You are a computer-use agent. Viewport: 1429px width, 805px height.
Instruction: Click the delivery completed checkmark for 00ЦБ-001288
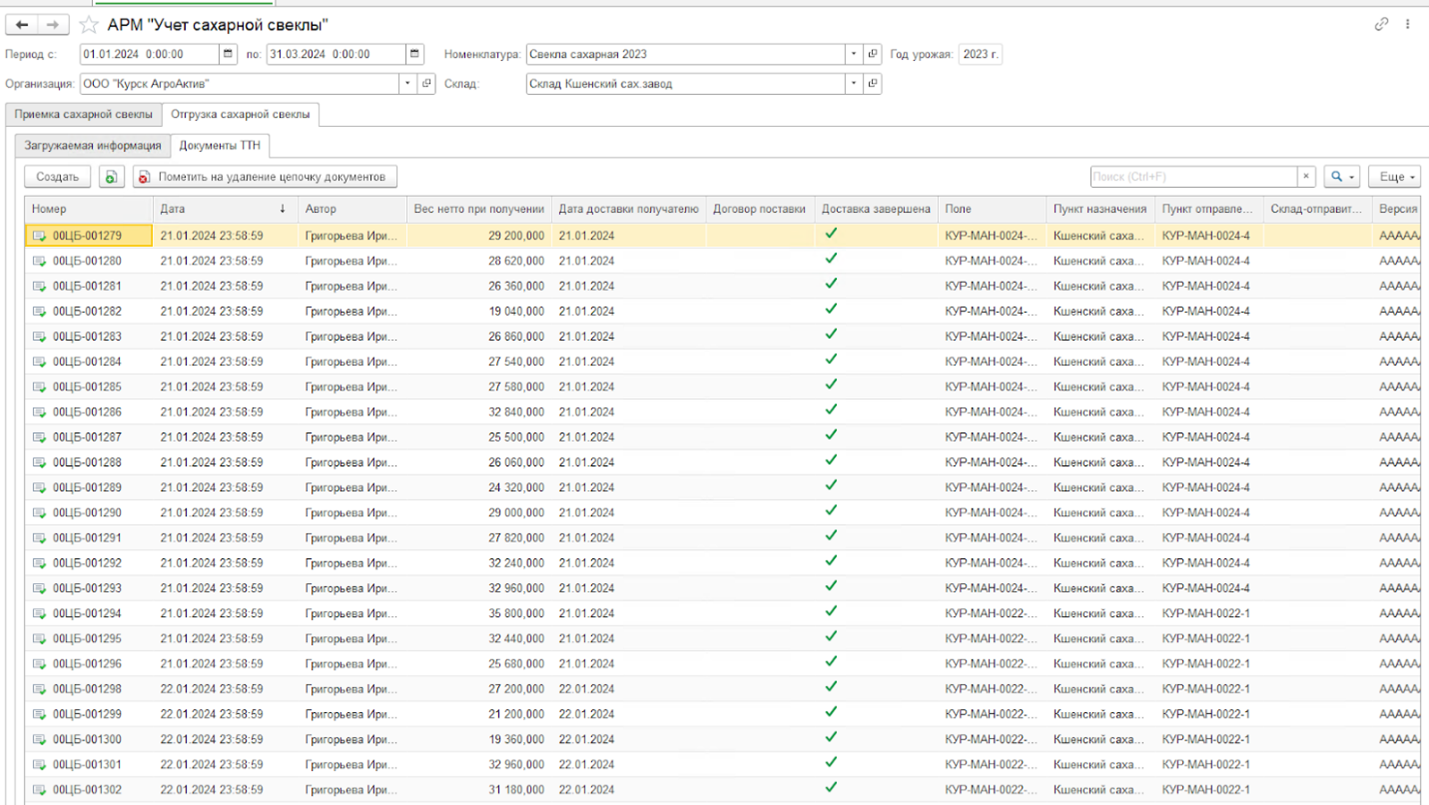pos(831,460)
